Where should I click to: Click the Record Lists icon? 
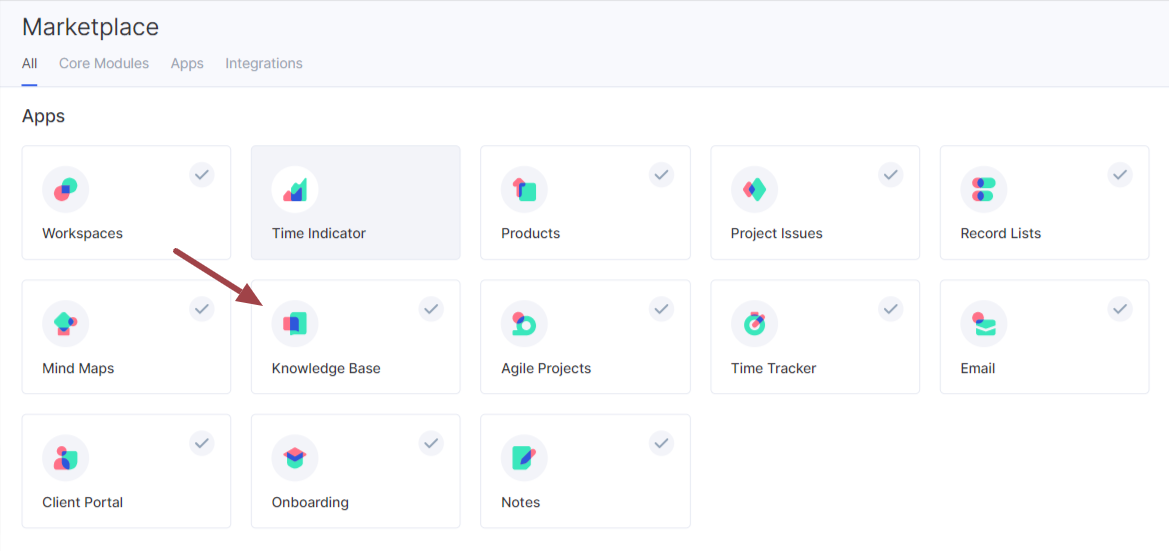(x=983, y=189)
